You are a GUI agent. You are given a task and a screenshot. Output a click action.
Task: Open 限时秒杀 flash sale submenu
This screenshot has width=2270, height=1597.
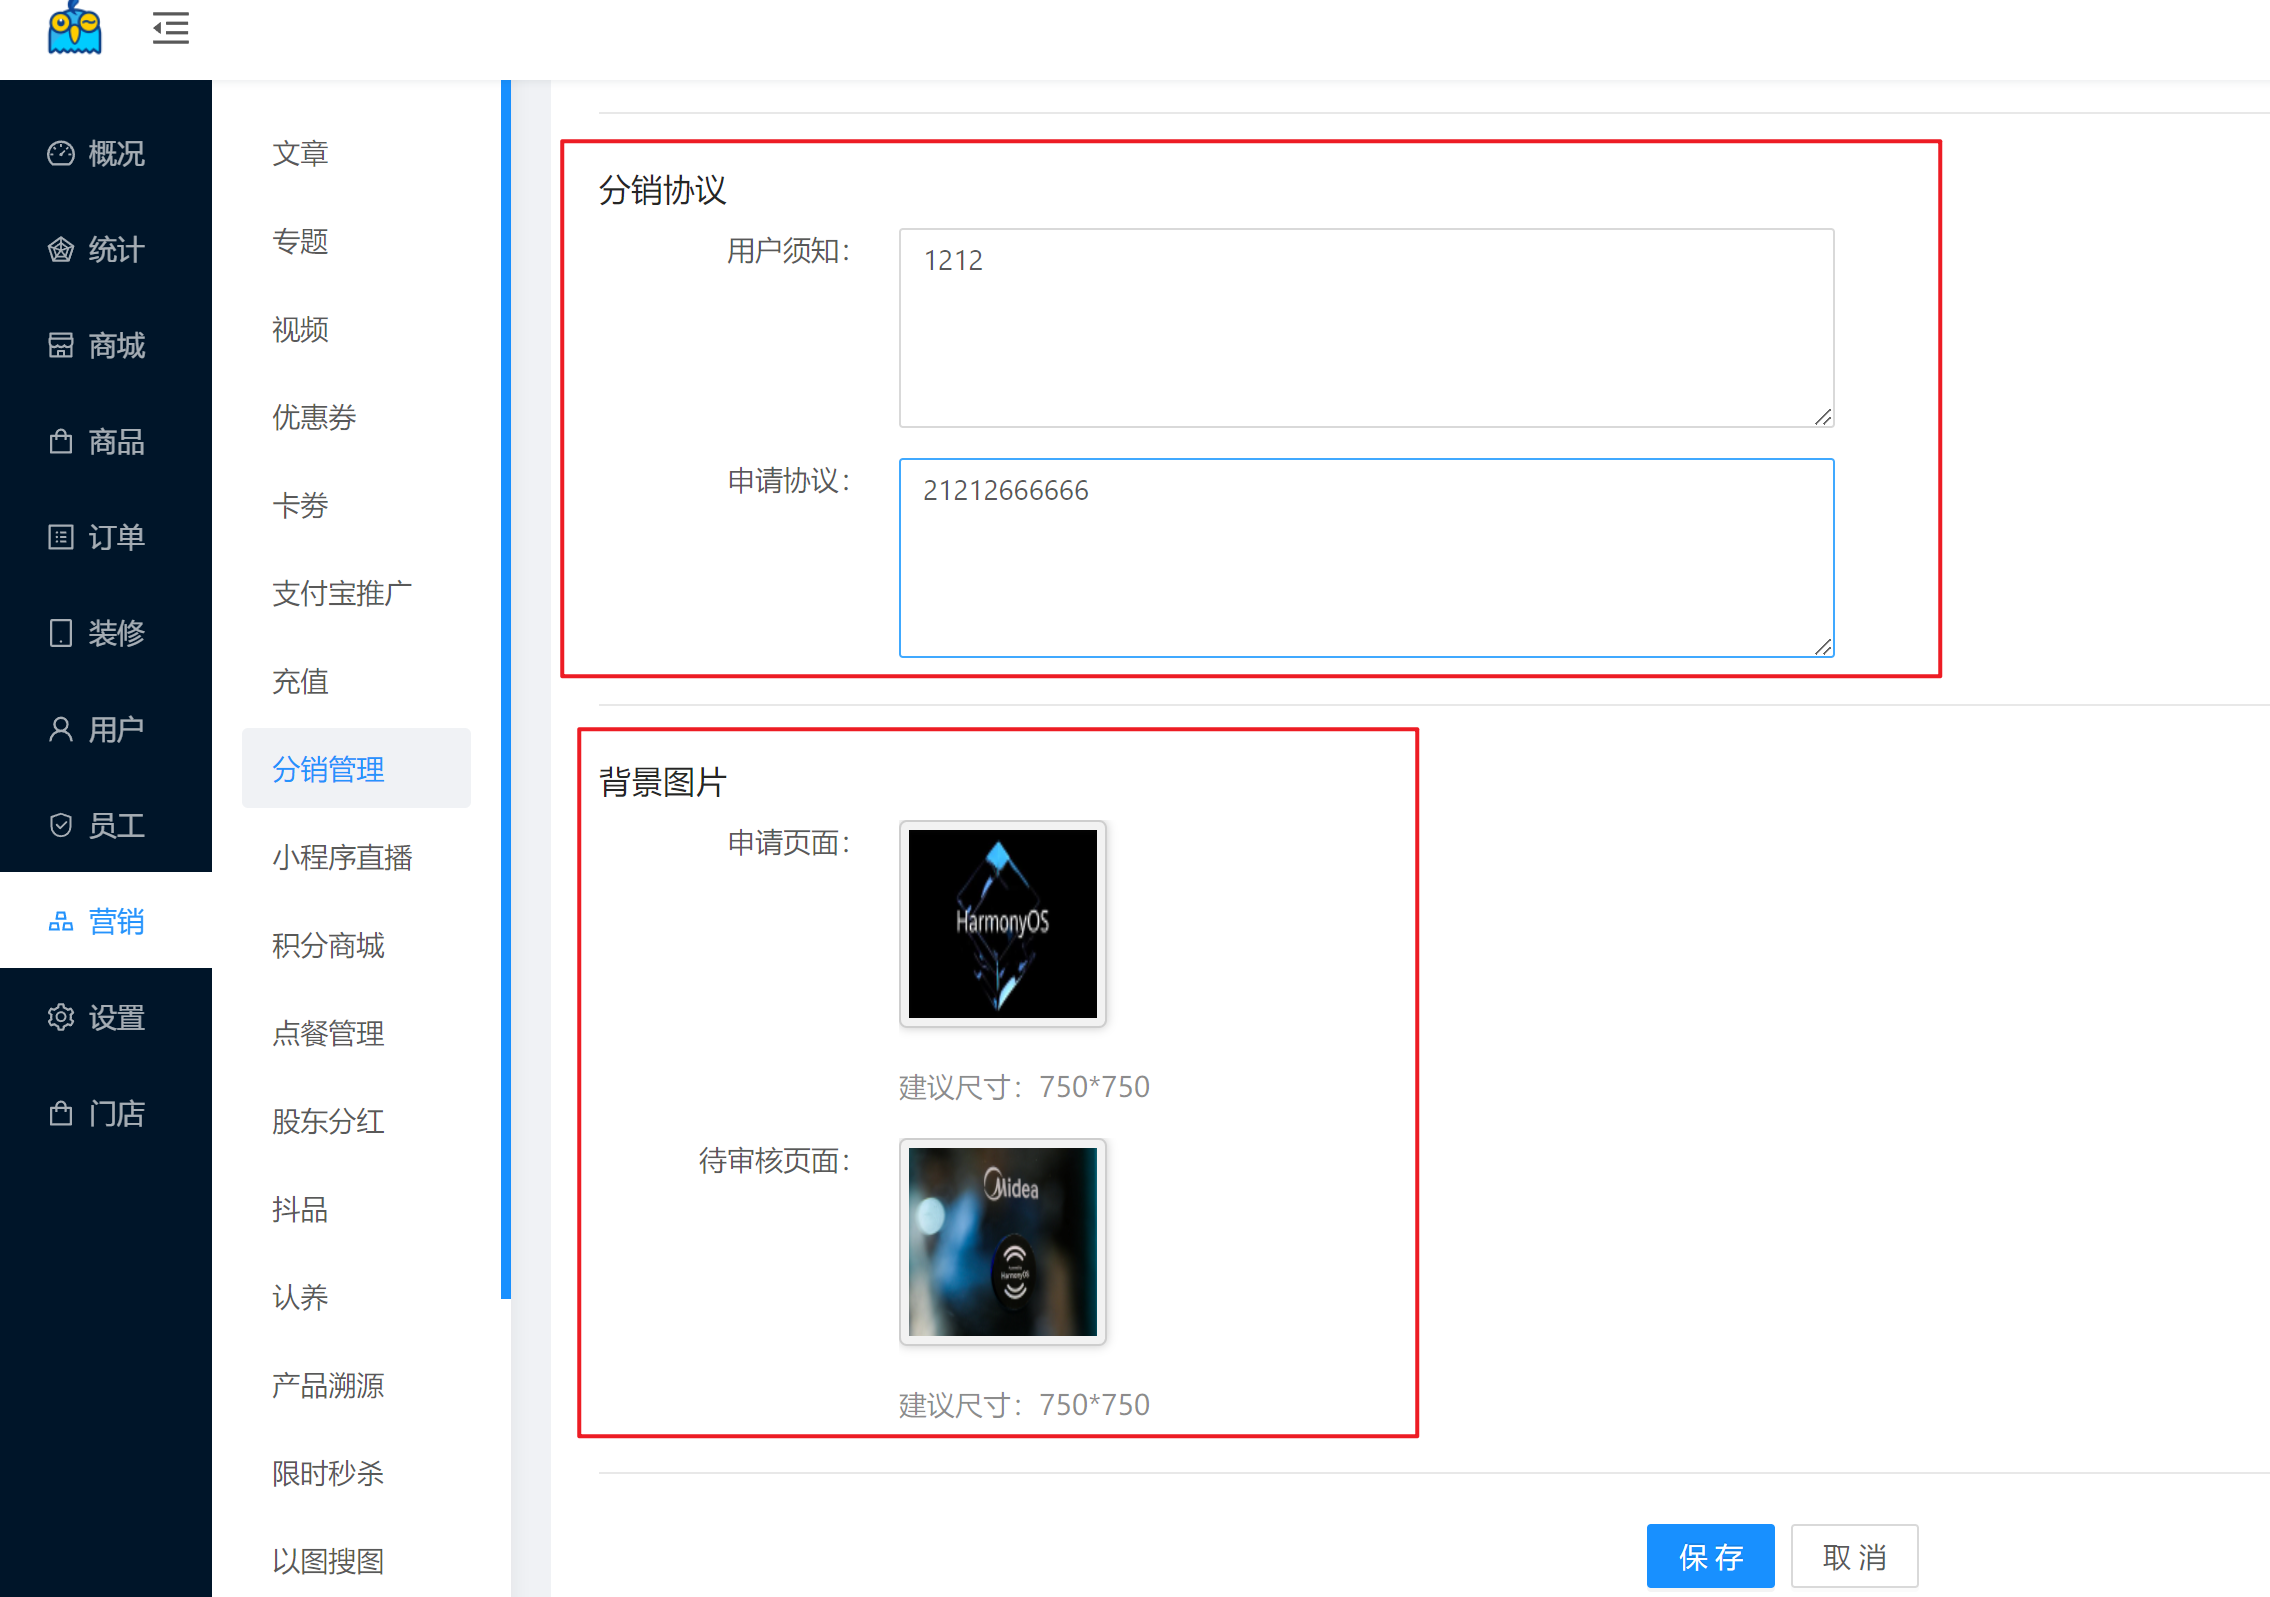[328, 1473]
